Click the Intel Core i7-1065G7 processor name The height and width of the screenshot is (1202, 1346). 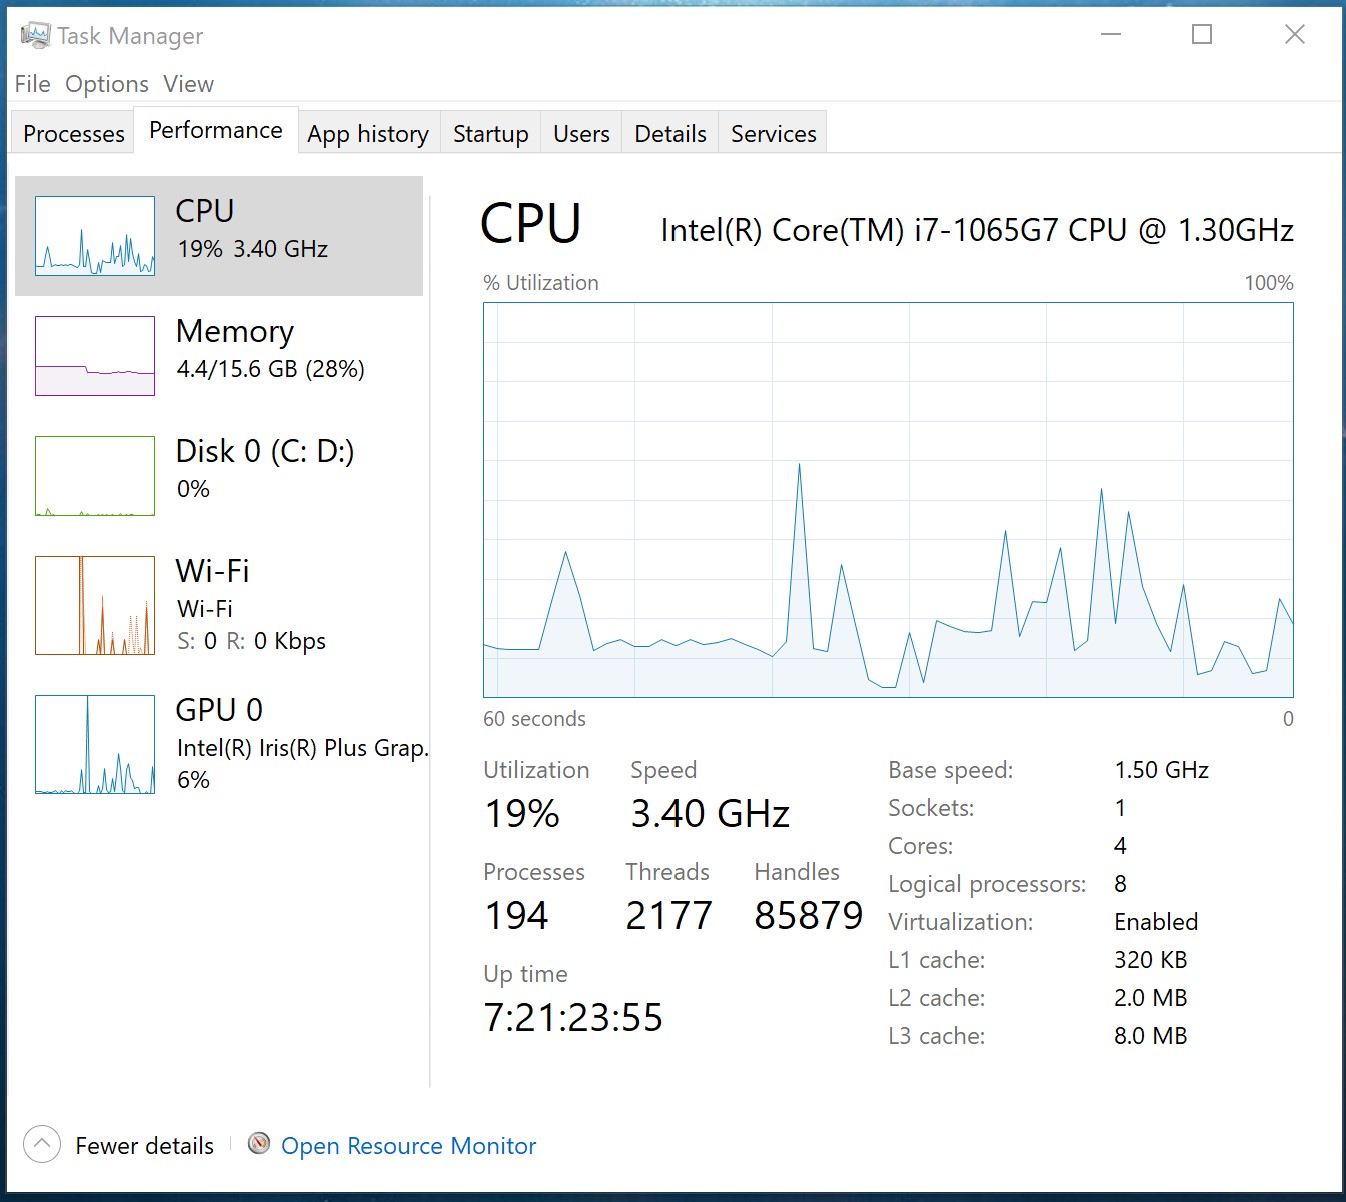click(x=977, y=230)
